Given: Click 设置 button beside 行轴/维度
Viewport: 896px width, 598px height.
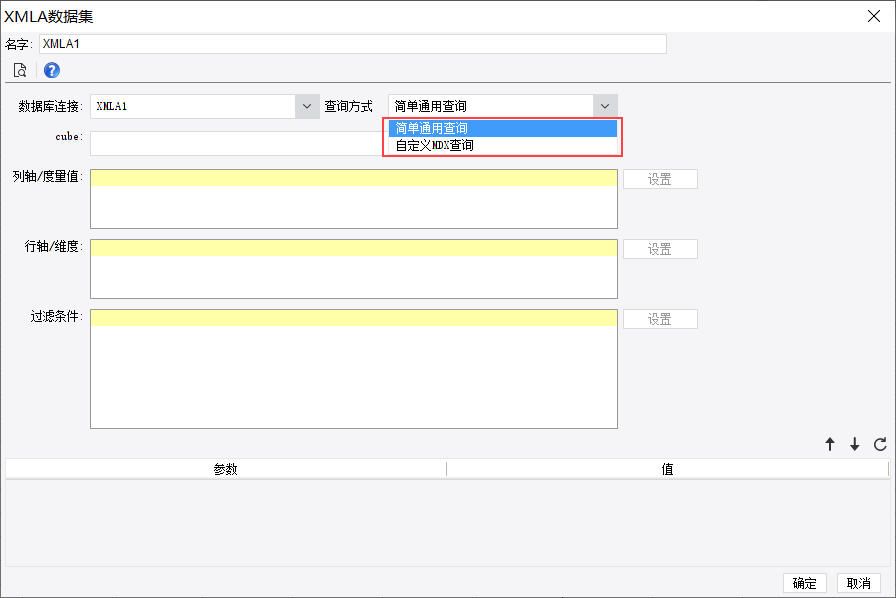Looking at the screenshot, I should (x=660, y=249).
